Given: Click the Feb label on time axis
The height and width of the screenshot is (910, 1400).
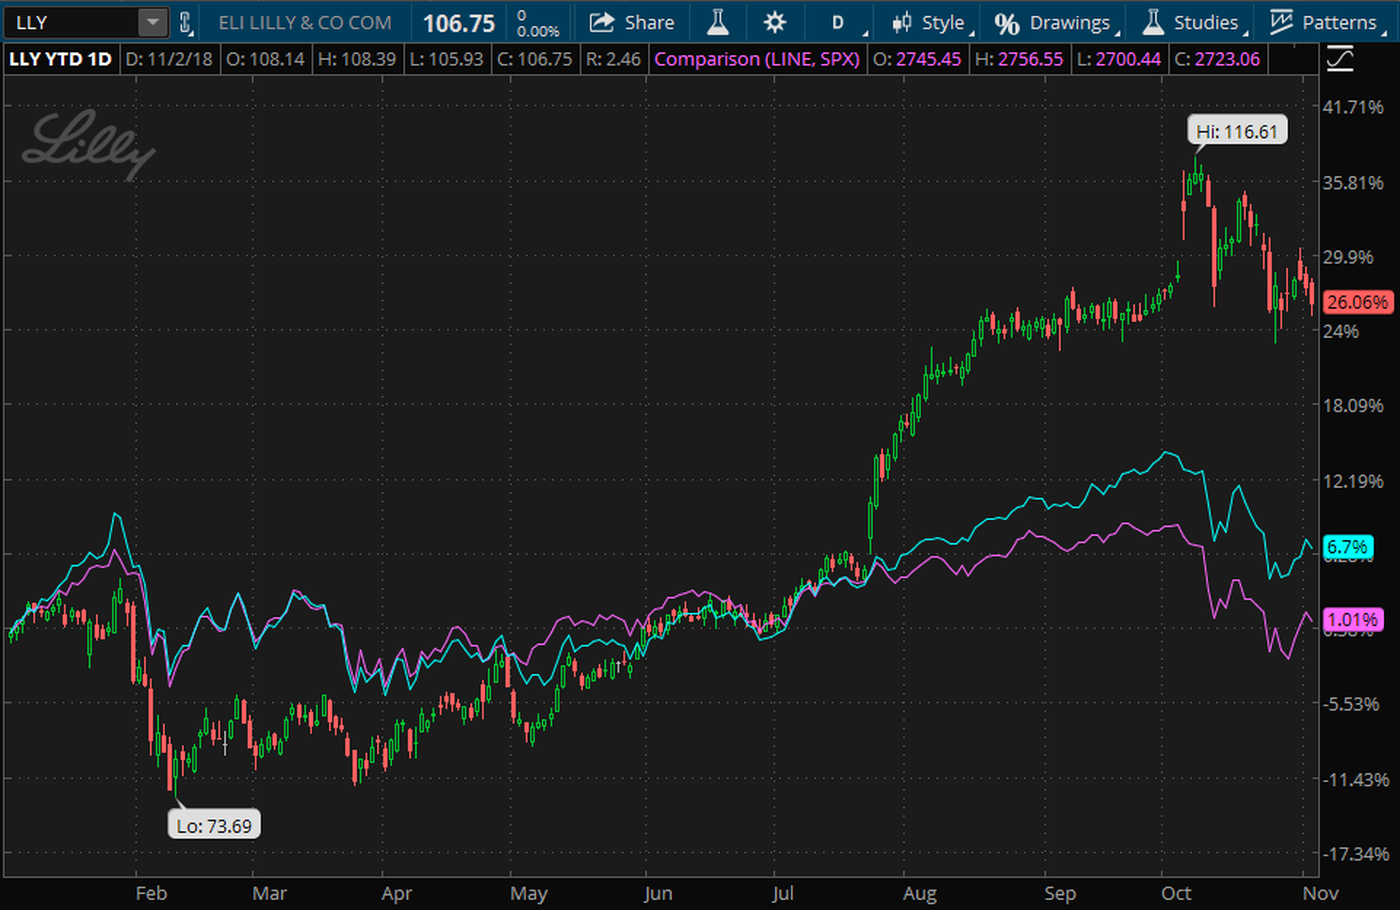Looking at the screenshot, I should point(151,893).
